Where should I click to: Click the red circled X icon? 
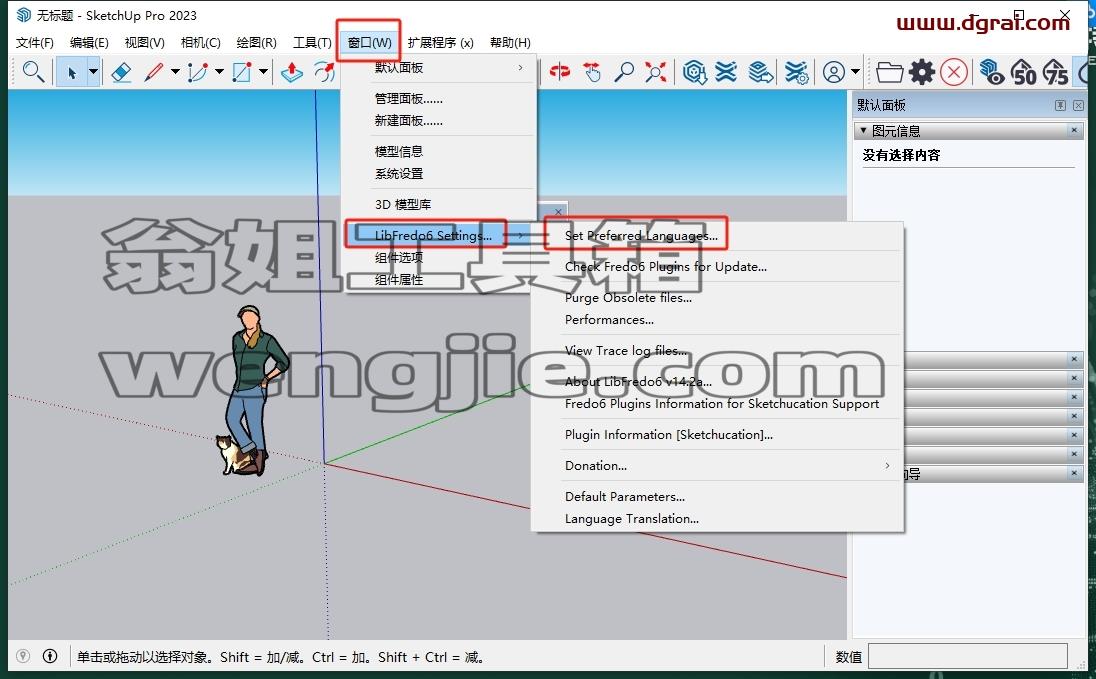pyautogui.click(x=954, y=72)
